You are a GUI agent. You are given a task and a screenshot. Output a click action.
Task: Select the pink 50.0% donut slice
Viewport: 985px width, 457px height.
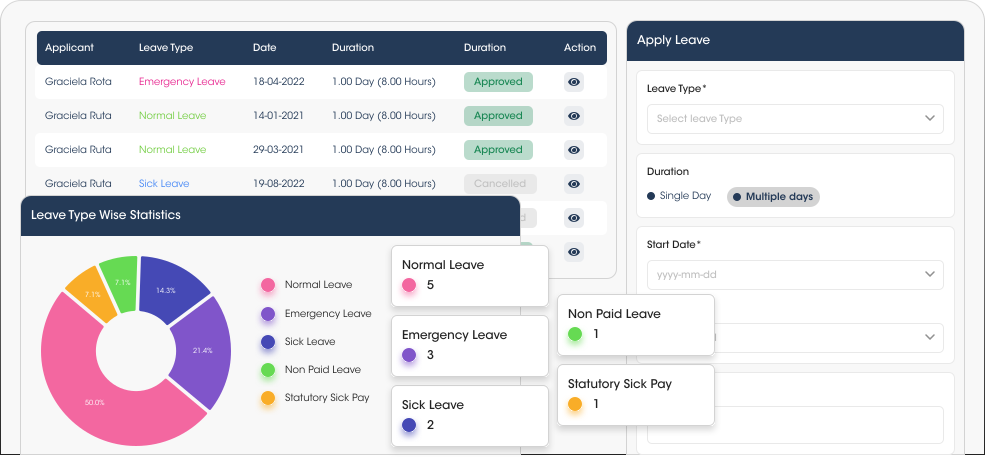[x=94, y=402]
